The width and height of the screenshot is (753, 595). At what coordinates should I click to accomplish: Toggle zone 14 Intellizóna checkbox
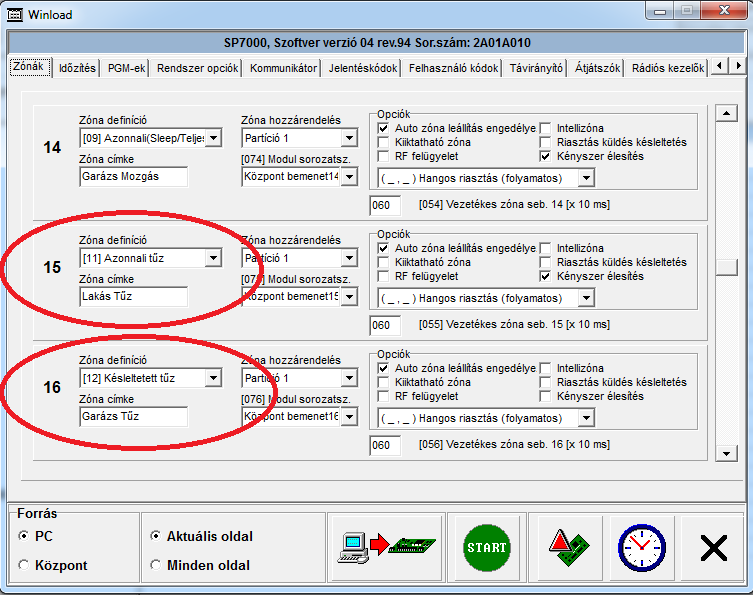545,128
